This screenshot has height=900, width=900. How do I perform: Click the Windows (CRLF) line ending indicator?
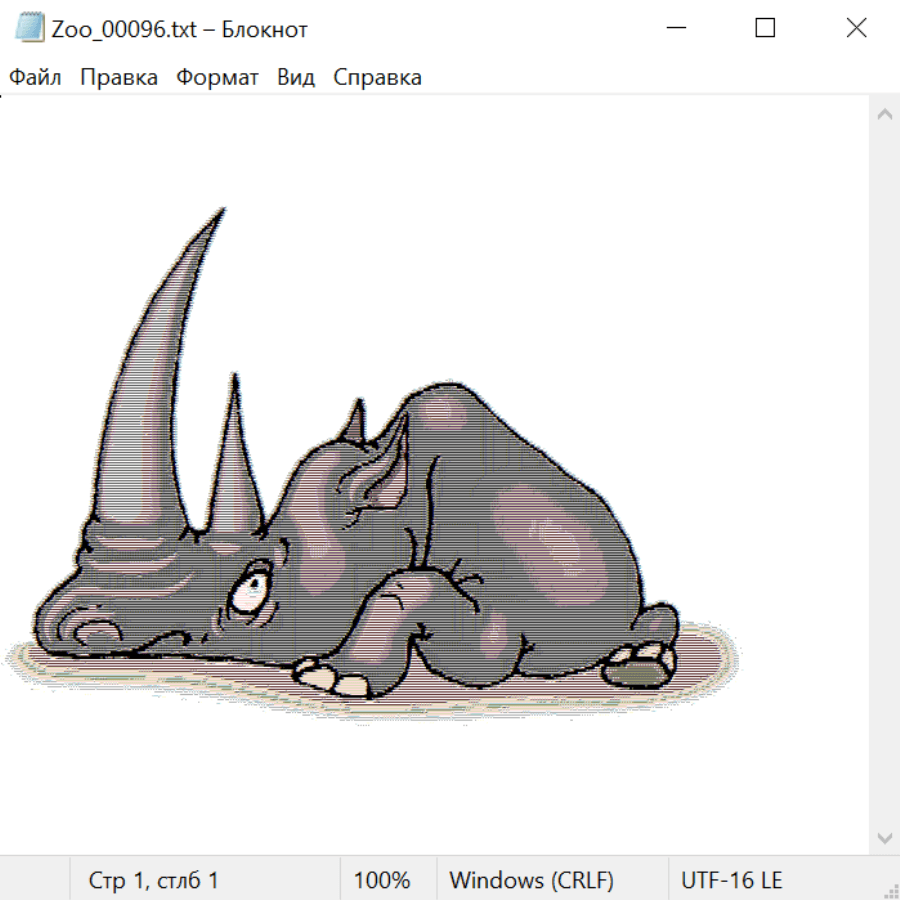click(531, 880)
